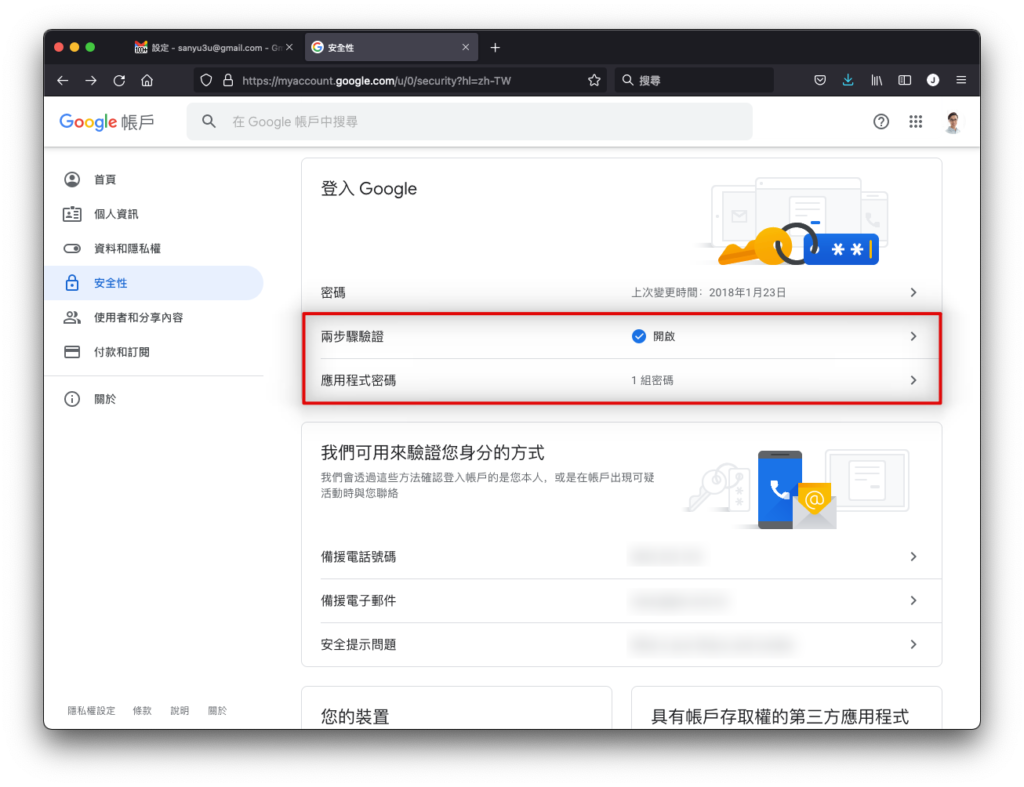Expand the 安全提示問題 row chevron

[x=913, y=644]
